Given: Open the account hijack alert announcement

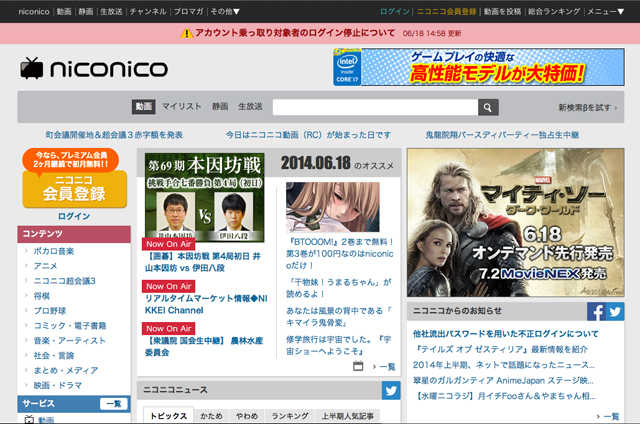Looking at the screenshot, I should click(x=295, y=33).
